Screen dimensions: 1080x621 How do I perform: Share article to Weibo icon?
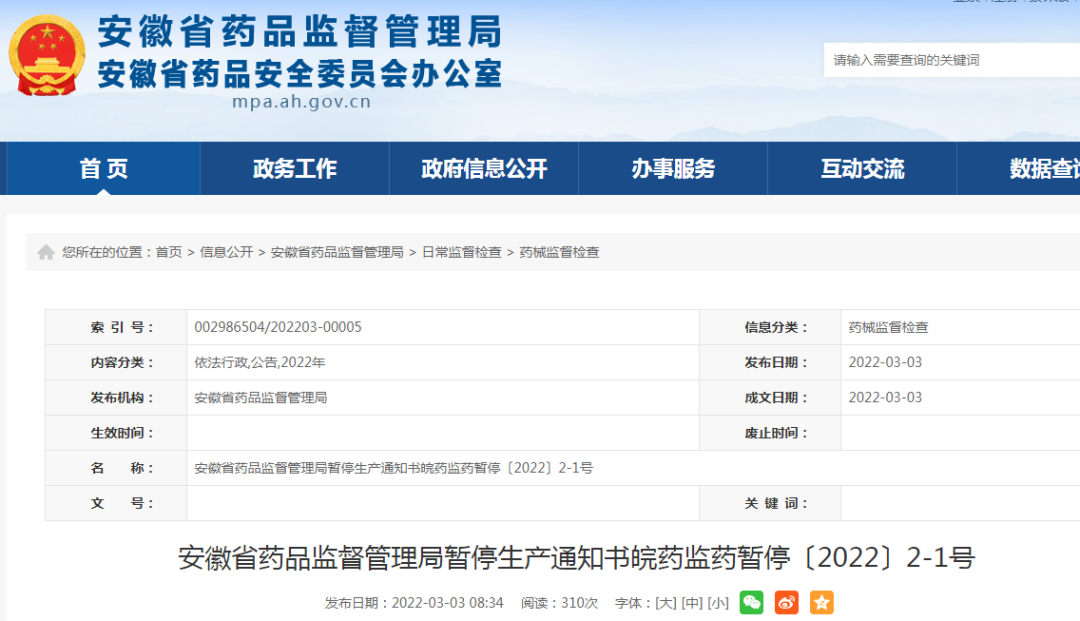(x=786, y=602)
